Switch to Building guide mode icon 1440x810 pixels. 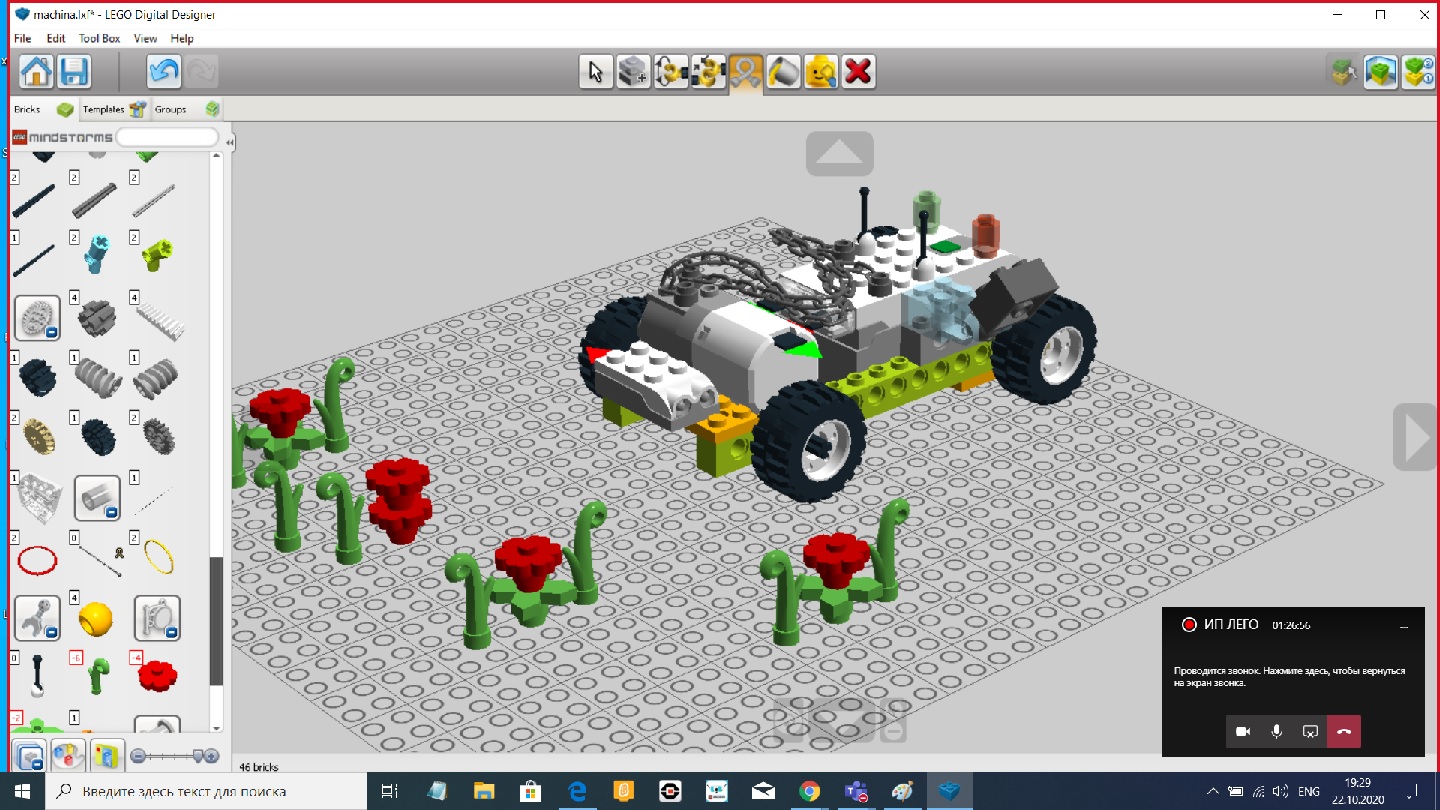1418,72
